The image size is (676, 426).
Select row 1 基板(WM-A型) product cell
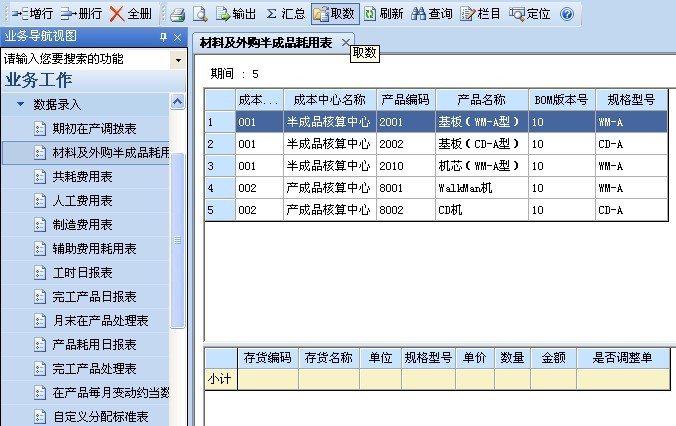(x=482, y=122)
